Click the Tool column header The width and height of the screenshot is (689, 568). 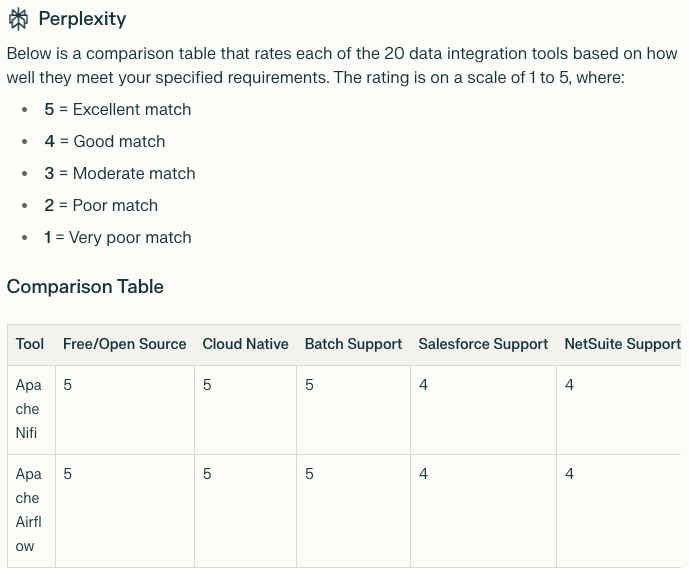[x=30, y=344]
